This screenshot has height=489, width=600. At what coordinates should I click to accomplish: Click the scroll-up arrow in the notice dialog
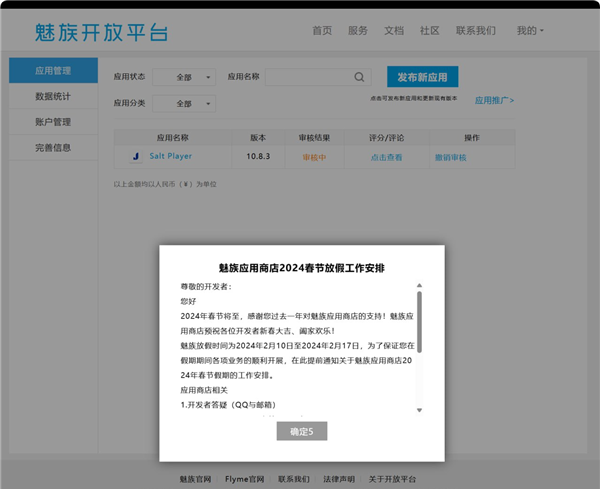coord(419,286)
